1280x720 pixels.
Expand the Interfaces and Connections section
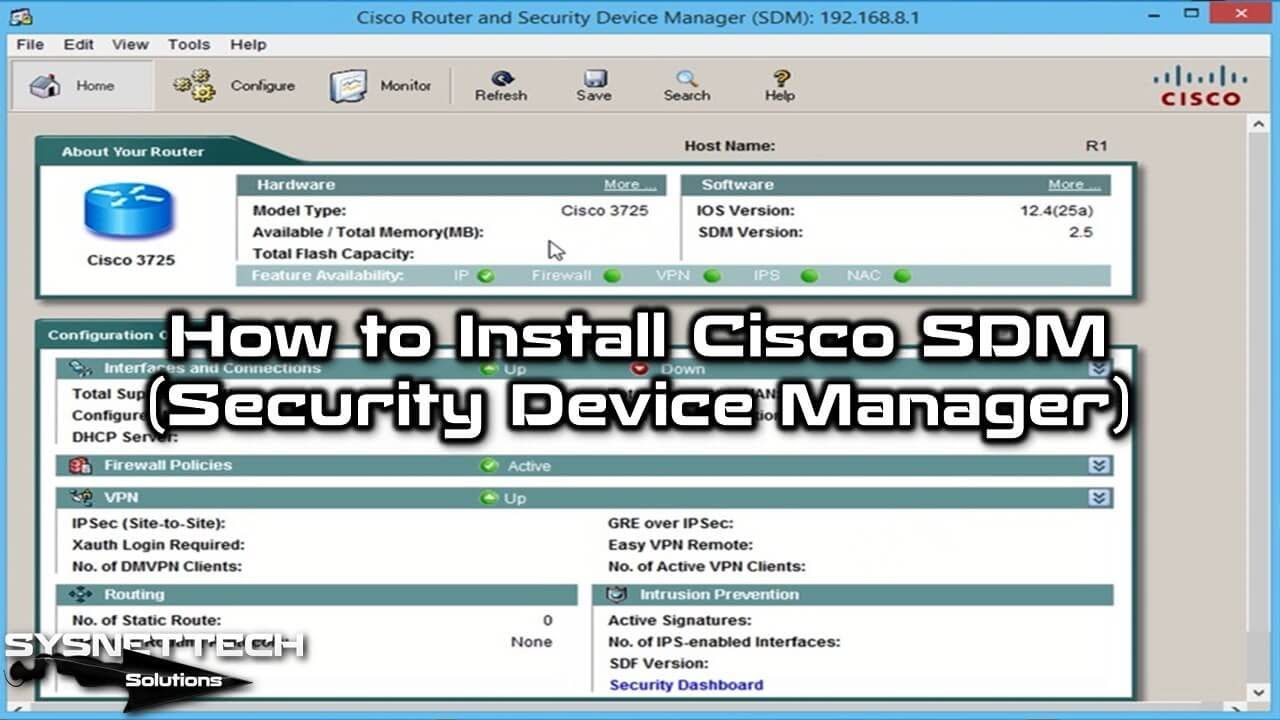(x=1099, y=369)
